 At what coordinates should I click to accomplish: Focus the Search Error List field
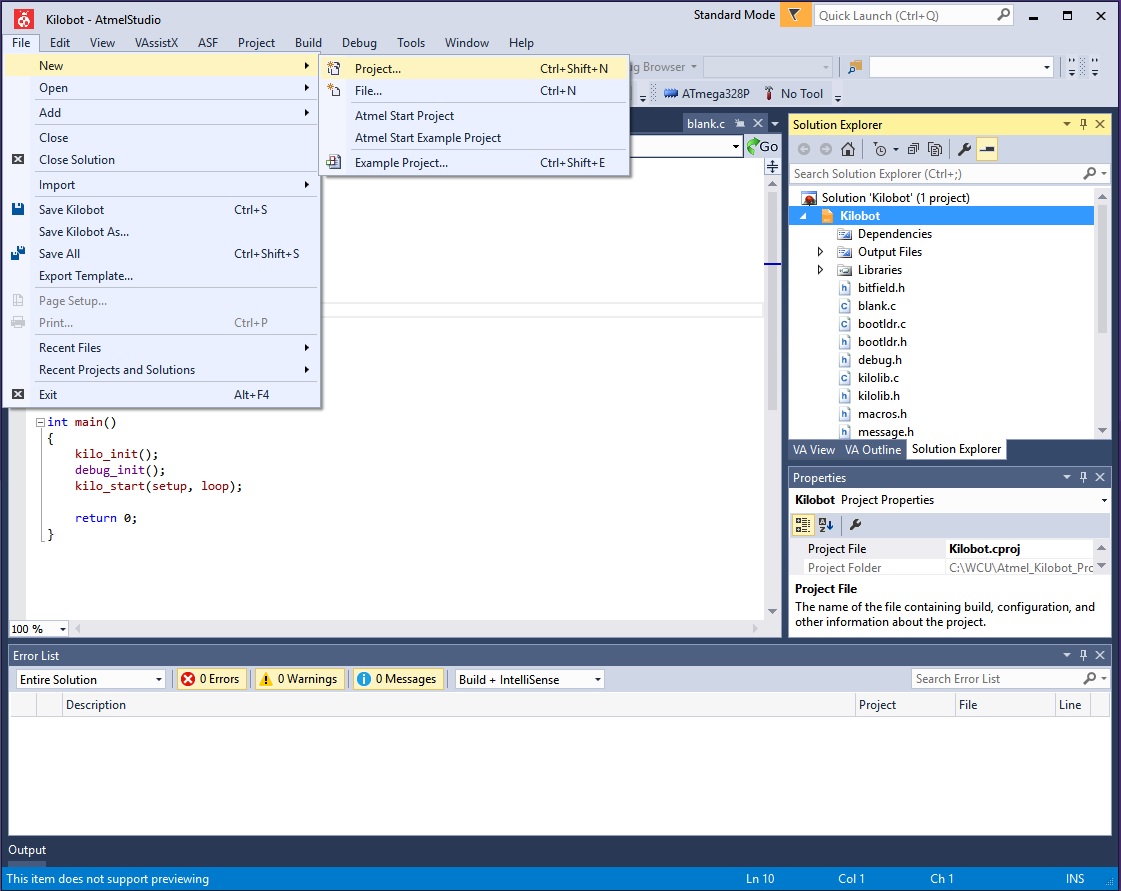(x=997, y=679)
